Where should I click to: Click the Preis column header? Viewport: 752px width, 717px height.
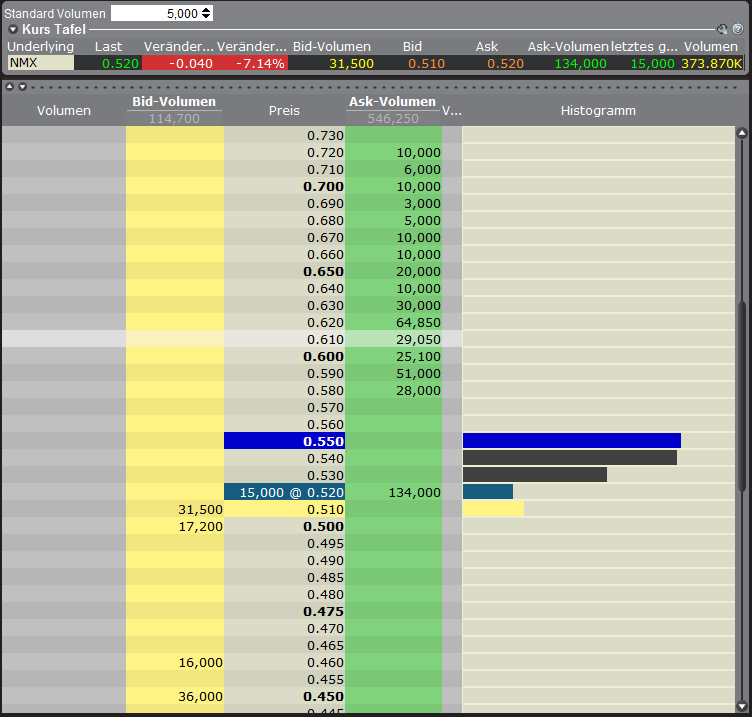[284, 110]
